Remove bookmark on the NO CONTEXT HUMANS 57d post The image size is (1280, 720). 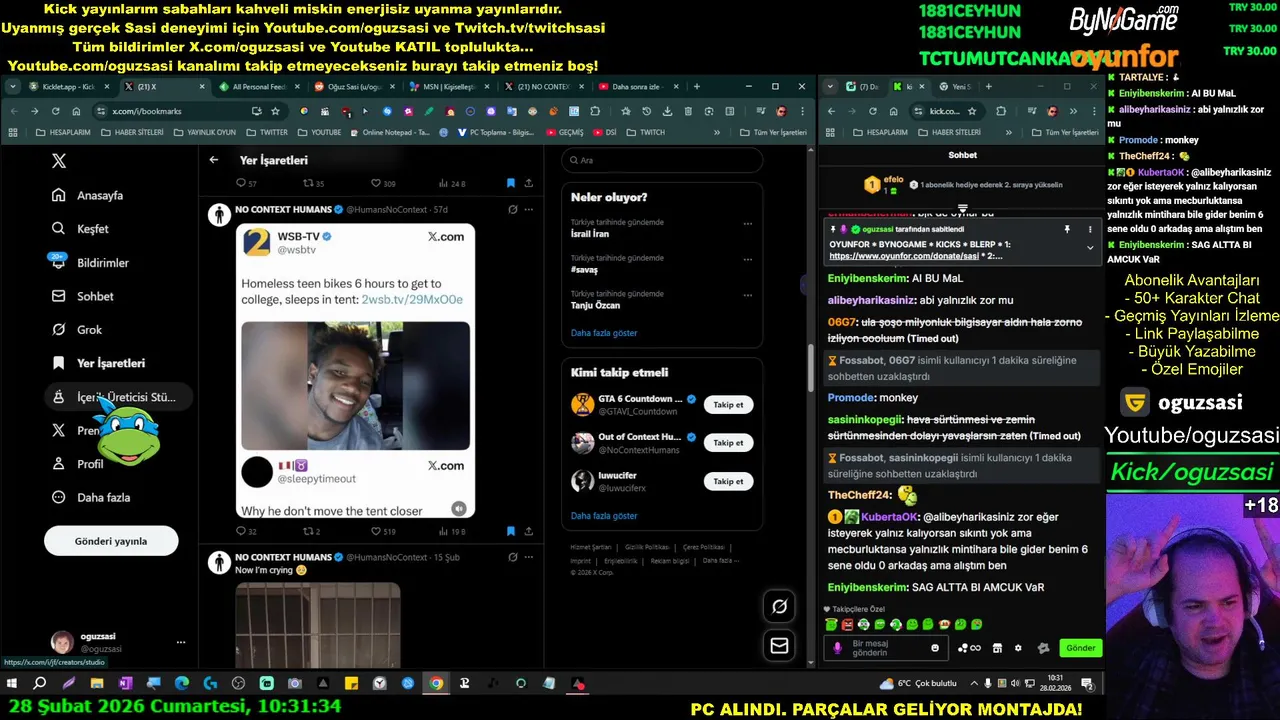511,531
